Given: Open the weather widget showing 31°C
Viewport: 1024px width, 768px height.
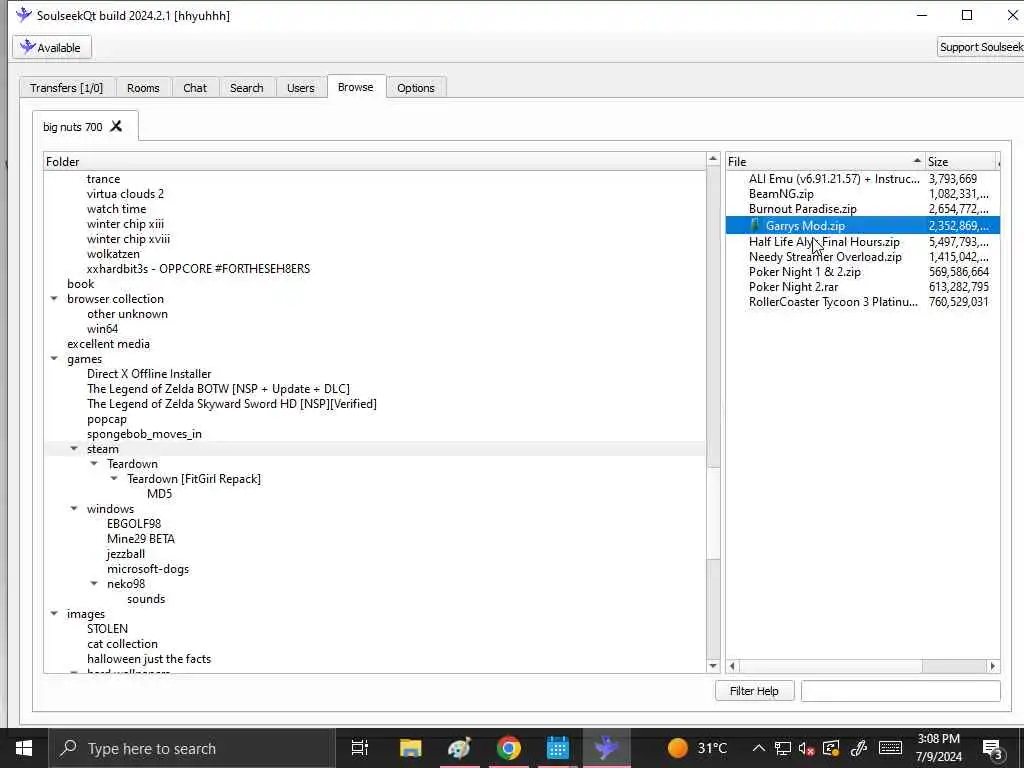Looking at the screenshot, I should click(697, 748).
